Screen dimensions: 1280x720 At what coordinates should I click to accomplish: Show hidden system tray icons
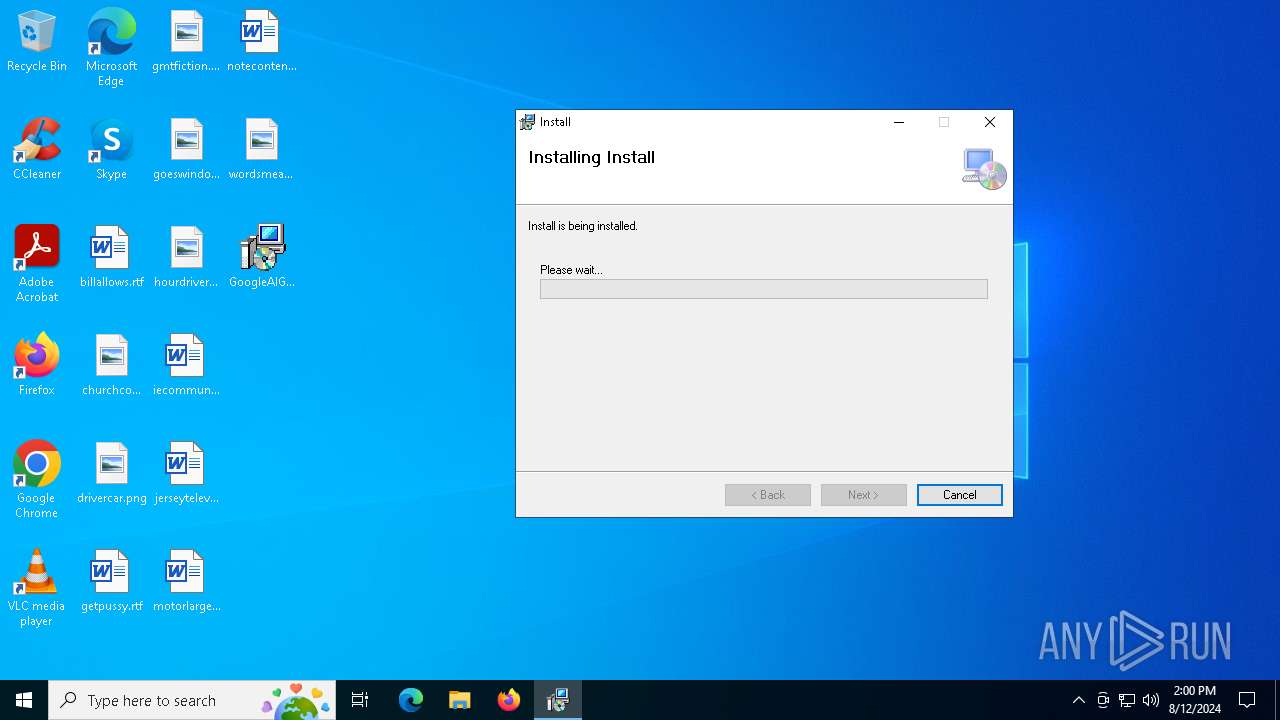point(1078,700)
